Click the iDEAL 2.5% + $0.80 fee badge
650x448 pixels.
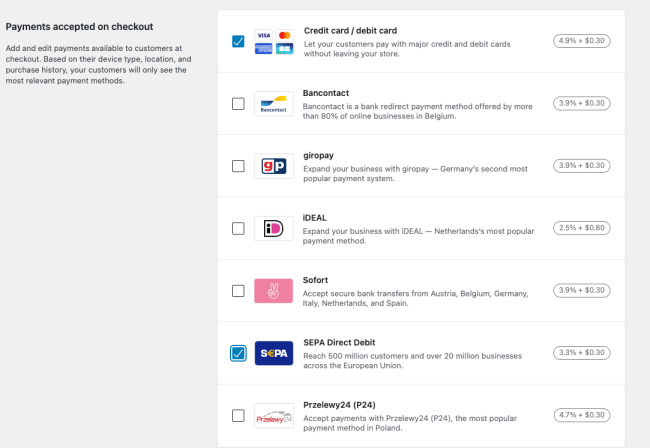(582, 228)
